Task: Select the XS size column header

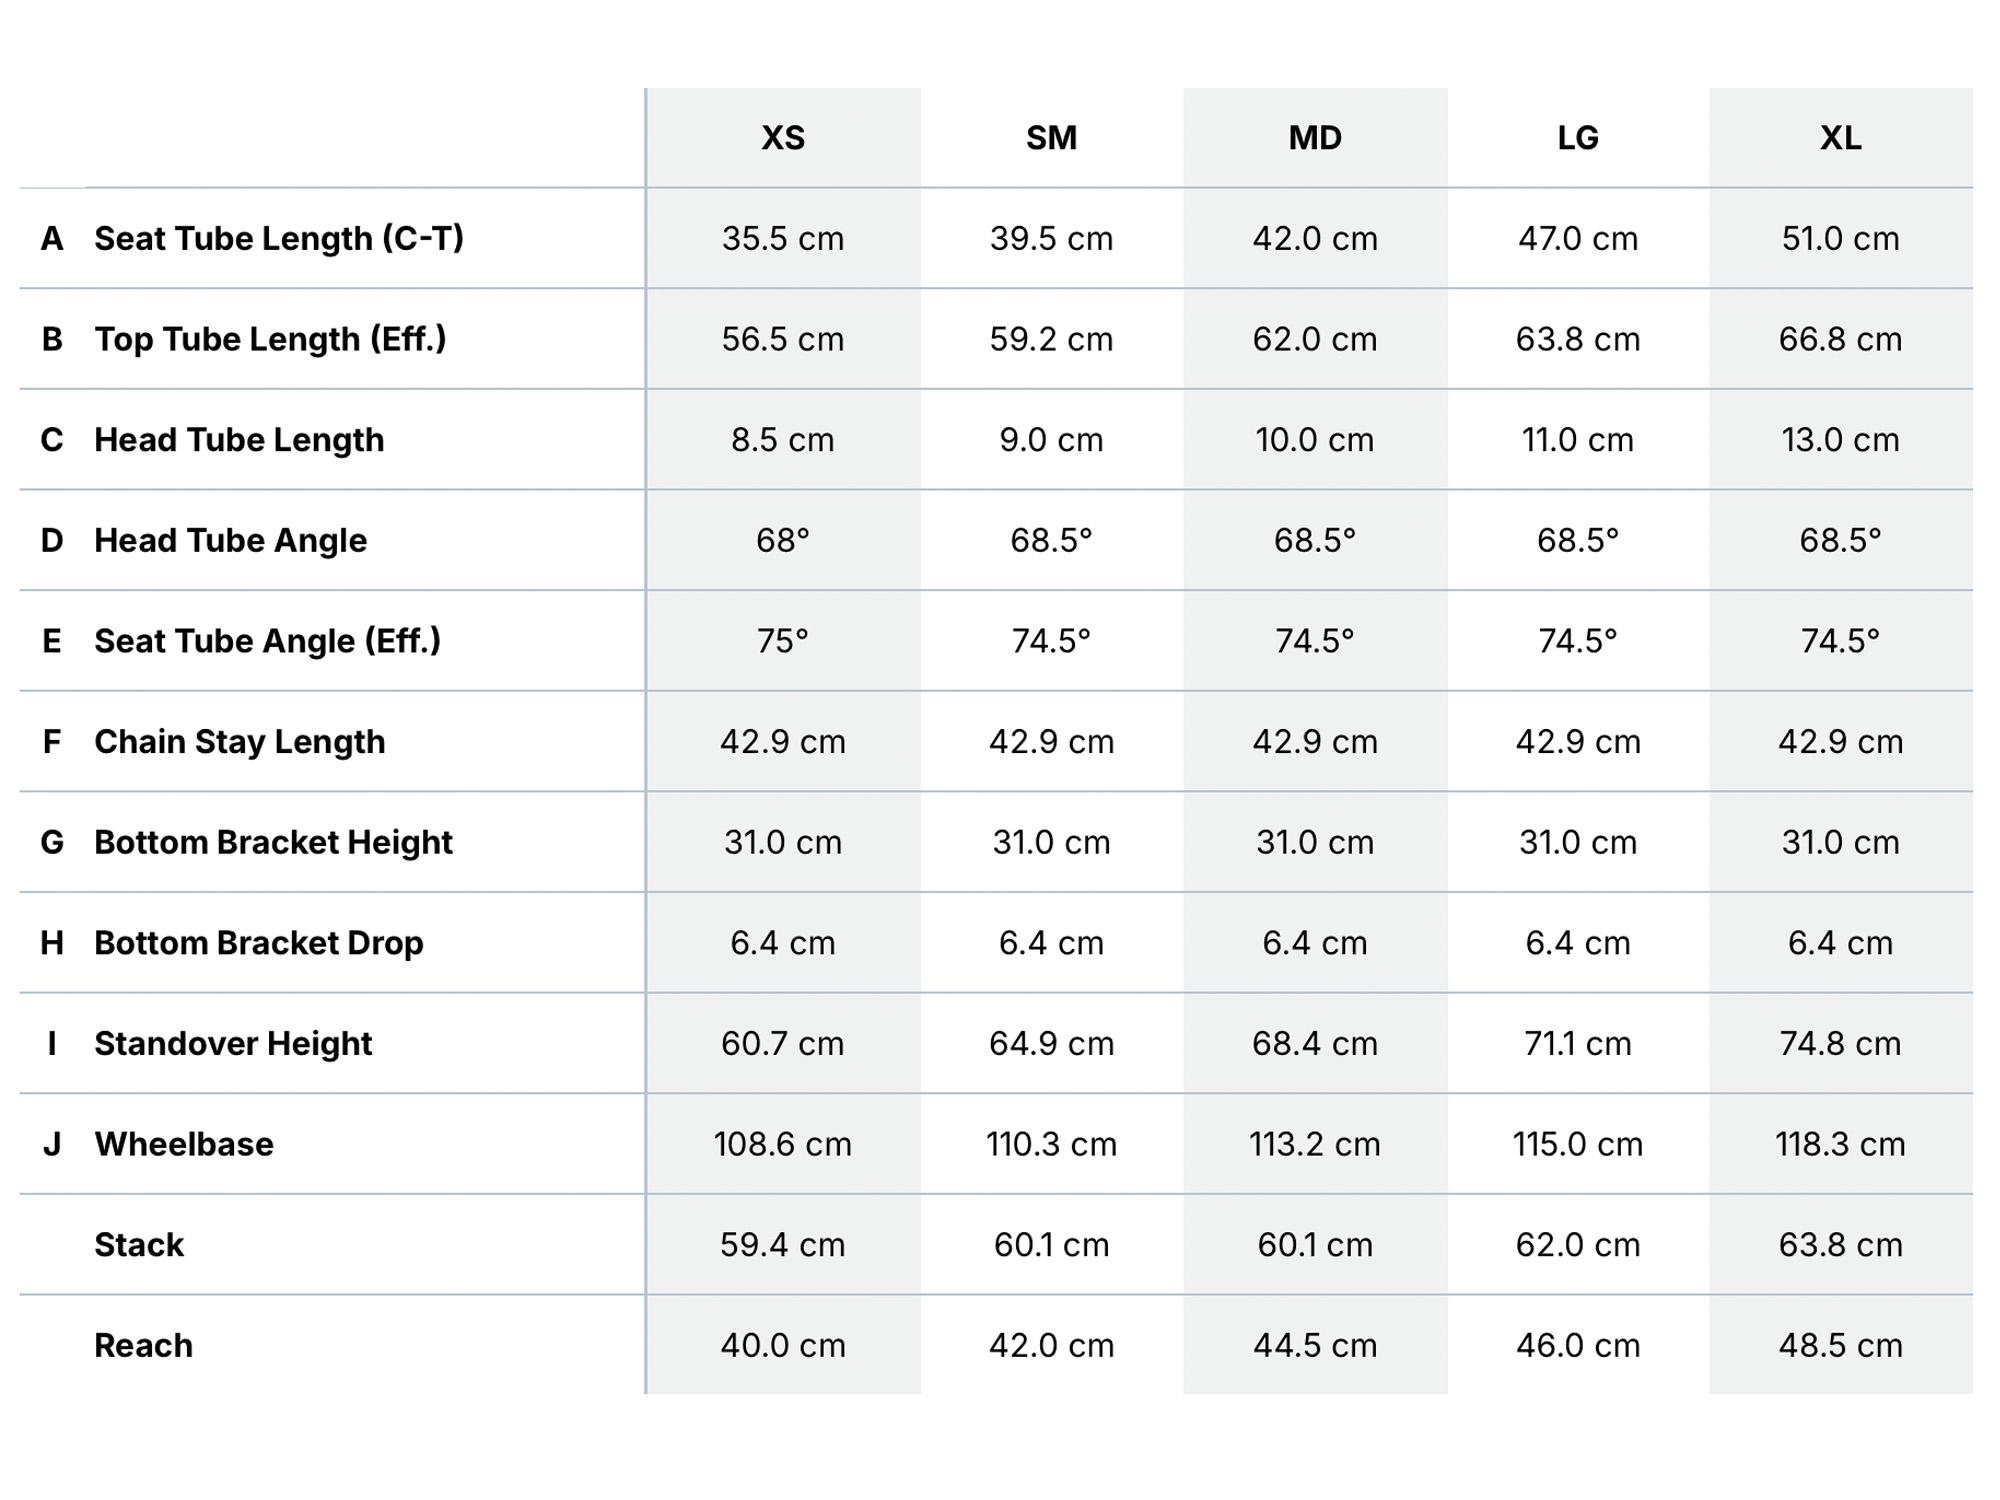Action: pos(782,138)
